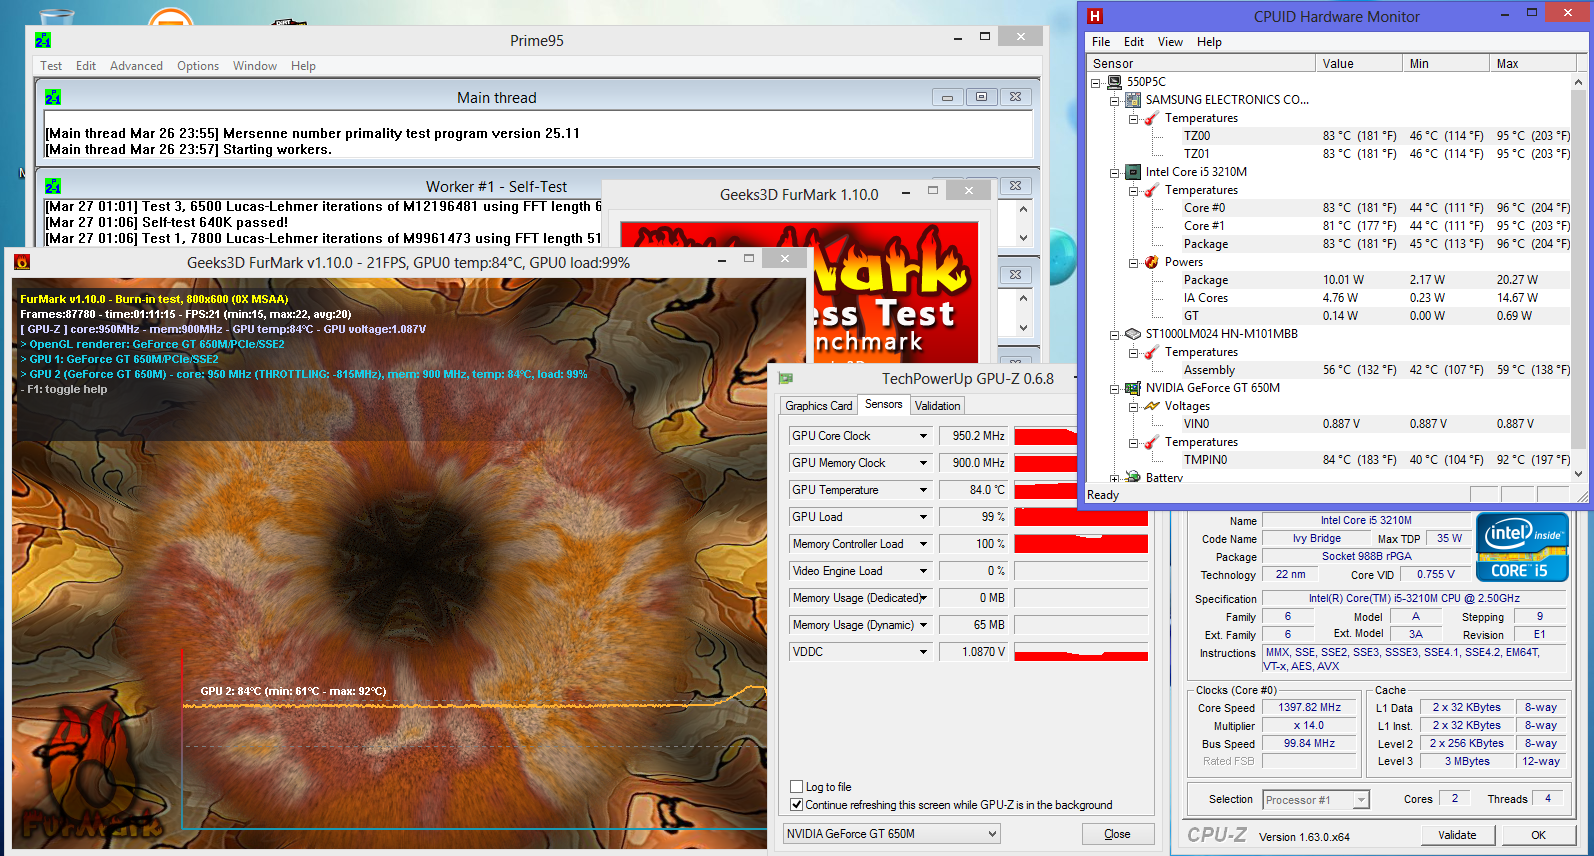Collapse the Intel Core i5 3210M node
This screenshot has height=856, width=1594.
[1114, 173]
